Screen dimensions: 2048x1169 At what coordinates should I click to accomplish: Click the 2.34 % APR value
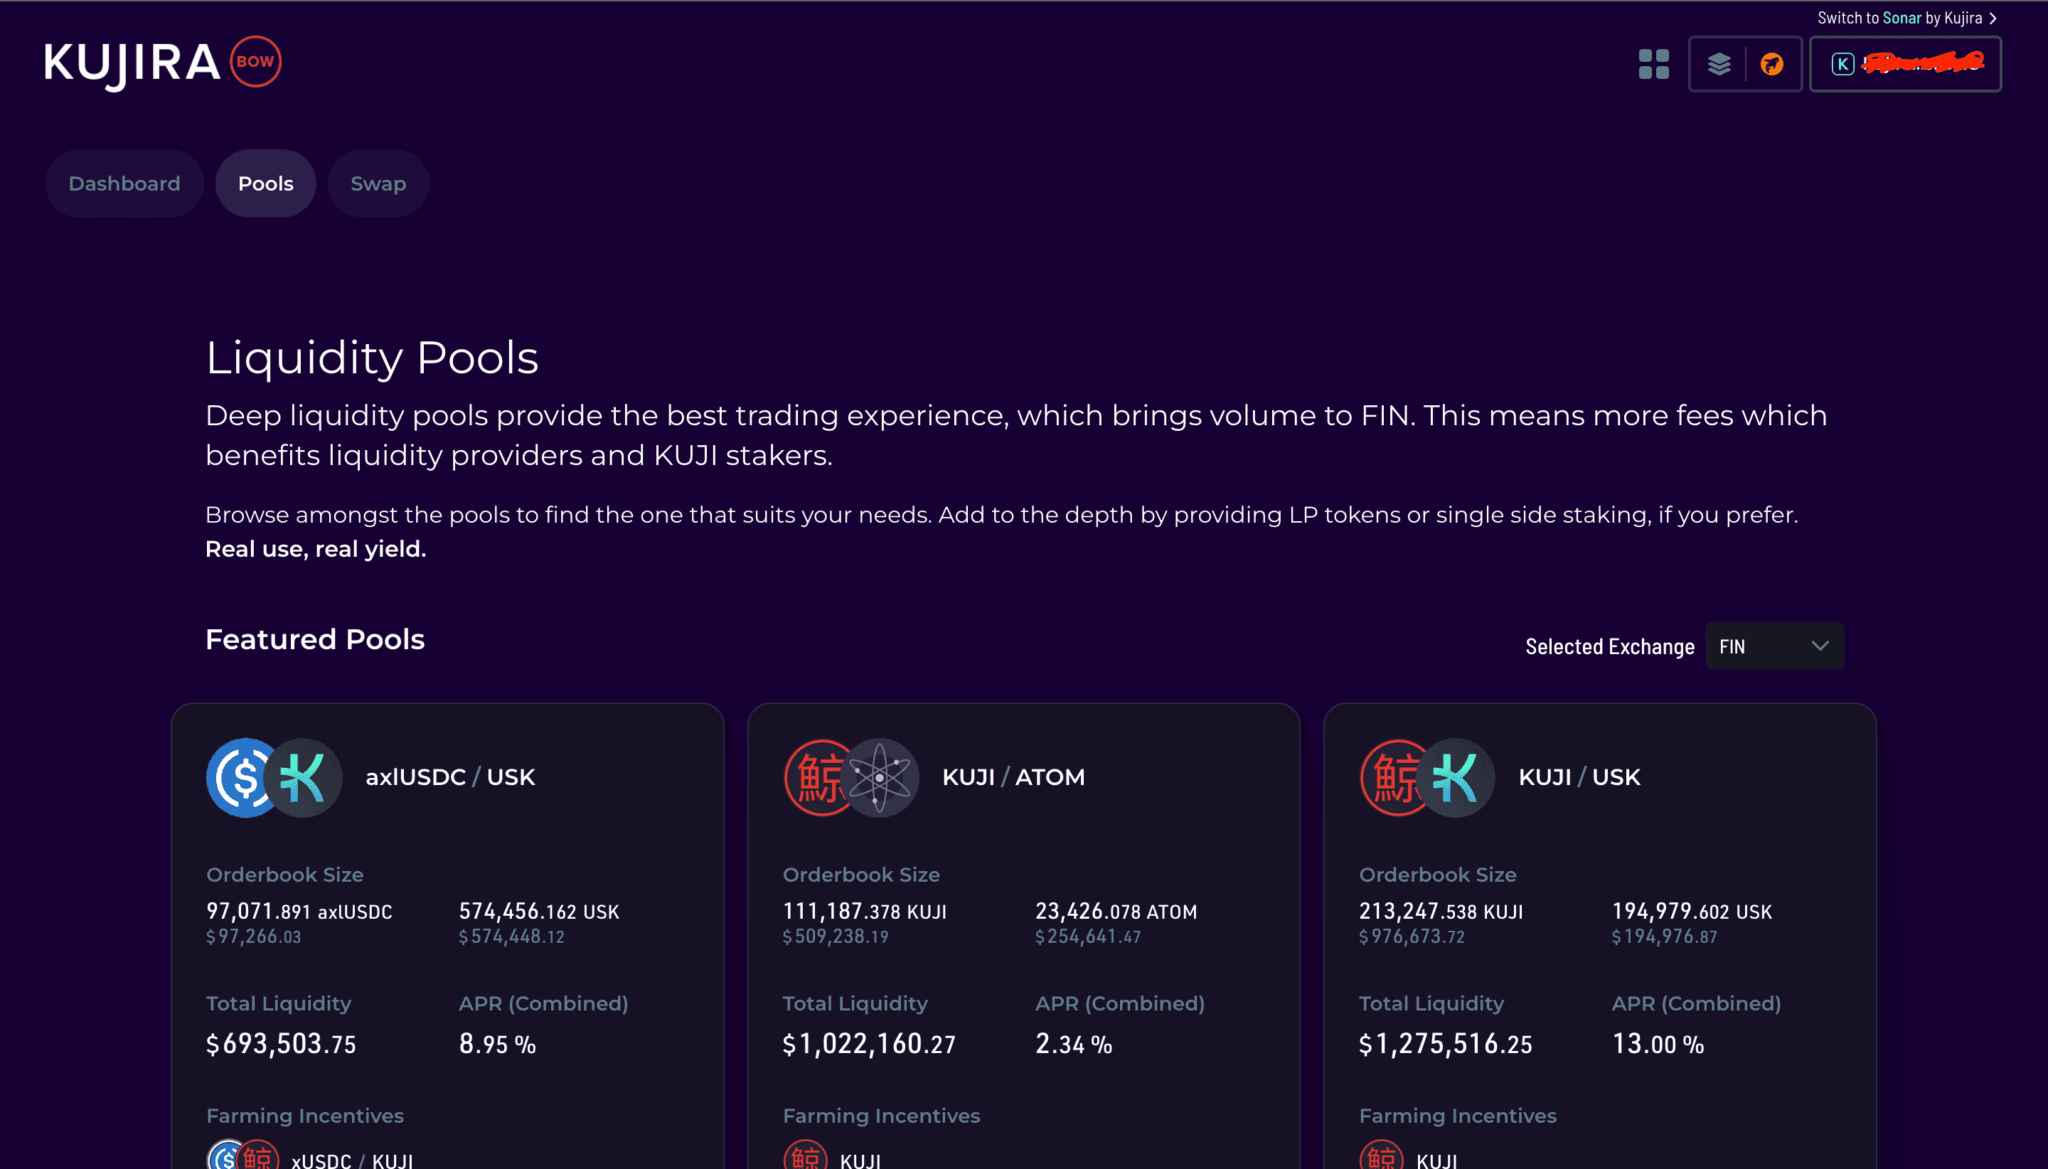tap(1074, 1044)
